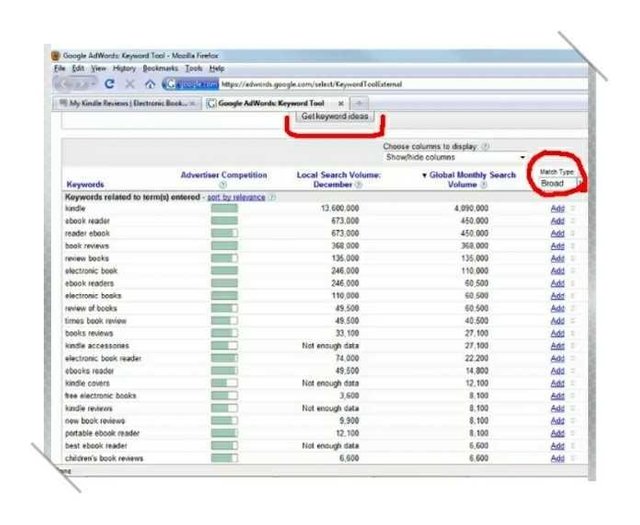Open a new tab with plus button

[x=360, y=103]
